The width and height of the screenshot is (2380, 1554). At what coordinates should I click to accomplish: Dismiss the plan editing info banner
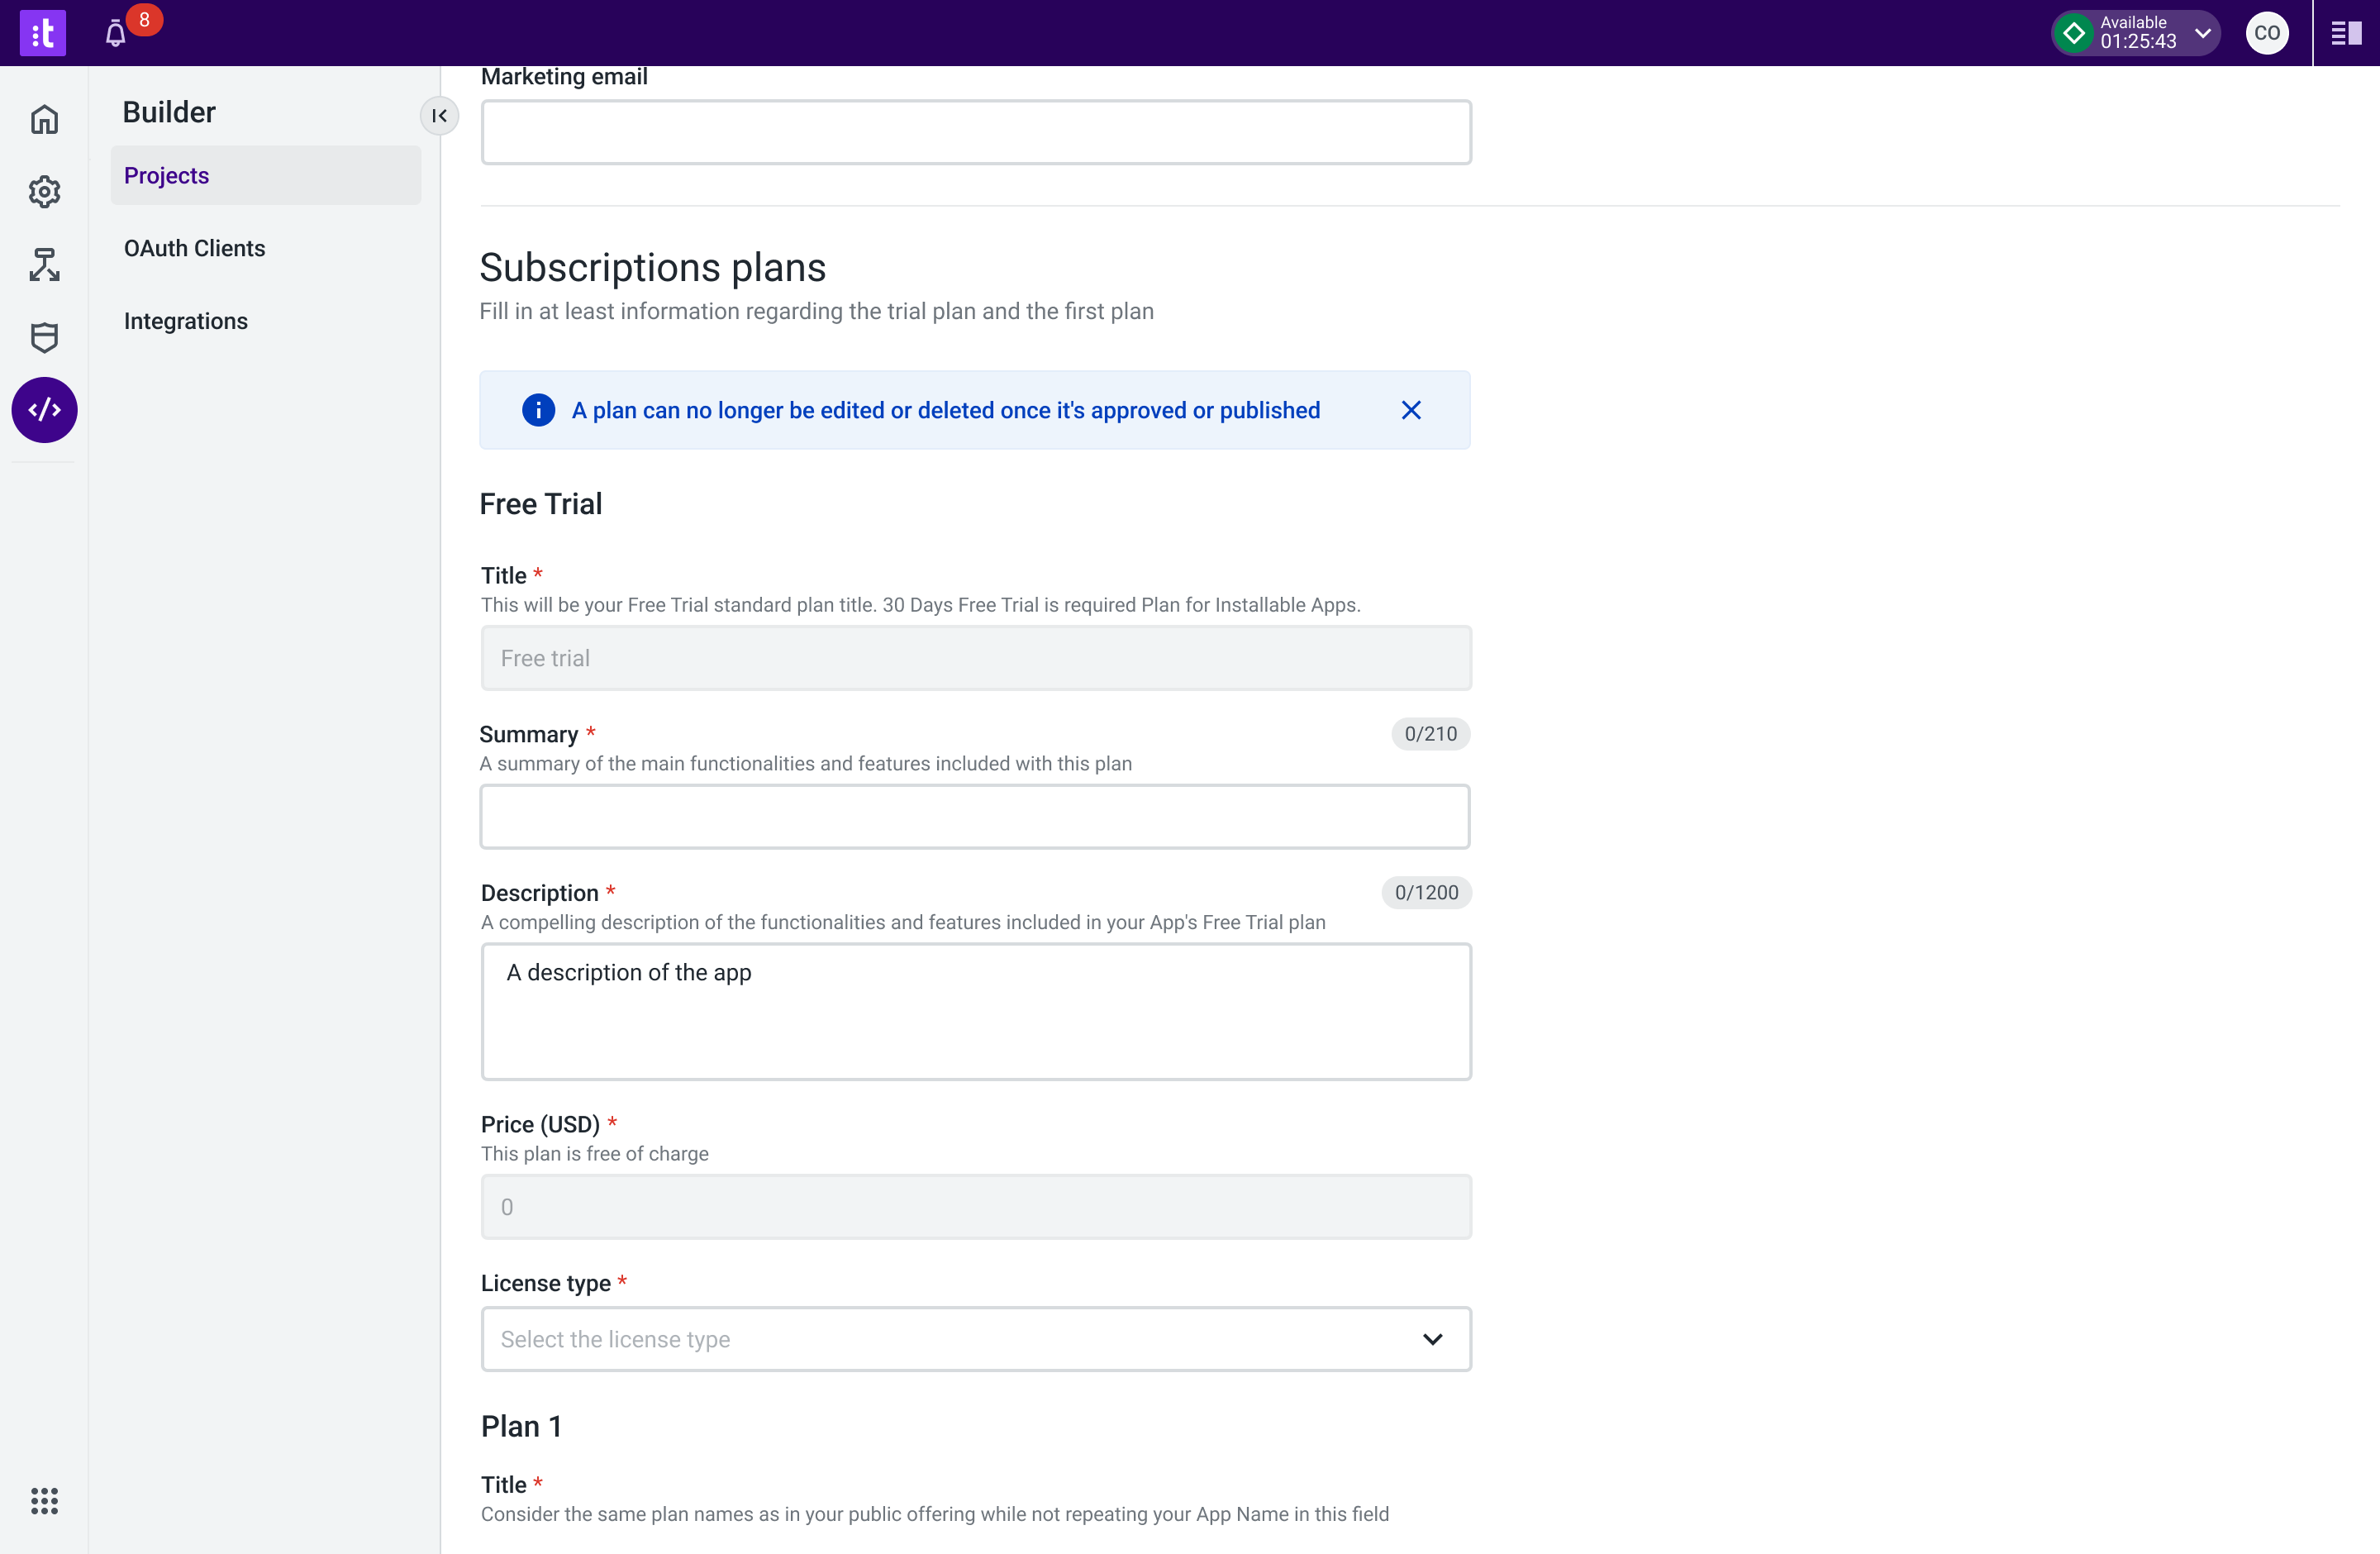click(x=1411, y=410)
